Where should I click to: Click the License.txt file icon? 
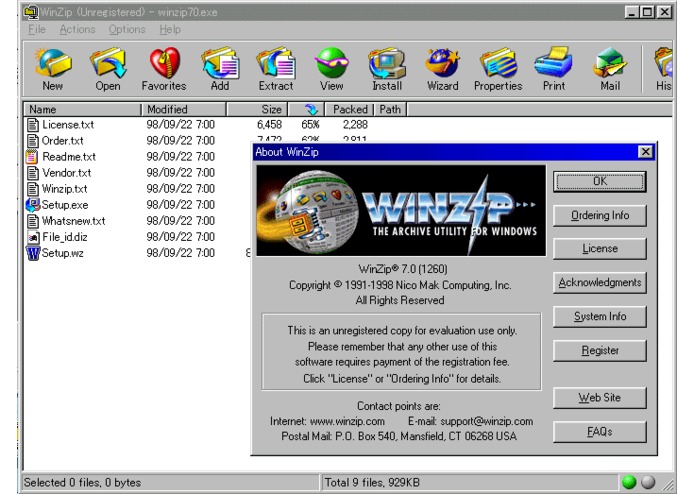coord(33,124)
